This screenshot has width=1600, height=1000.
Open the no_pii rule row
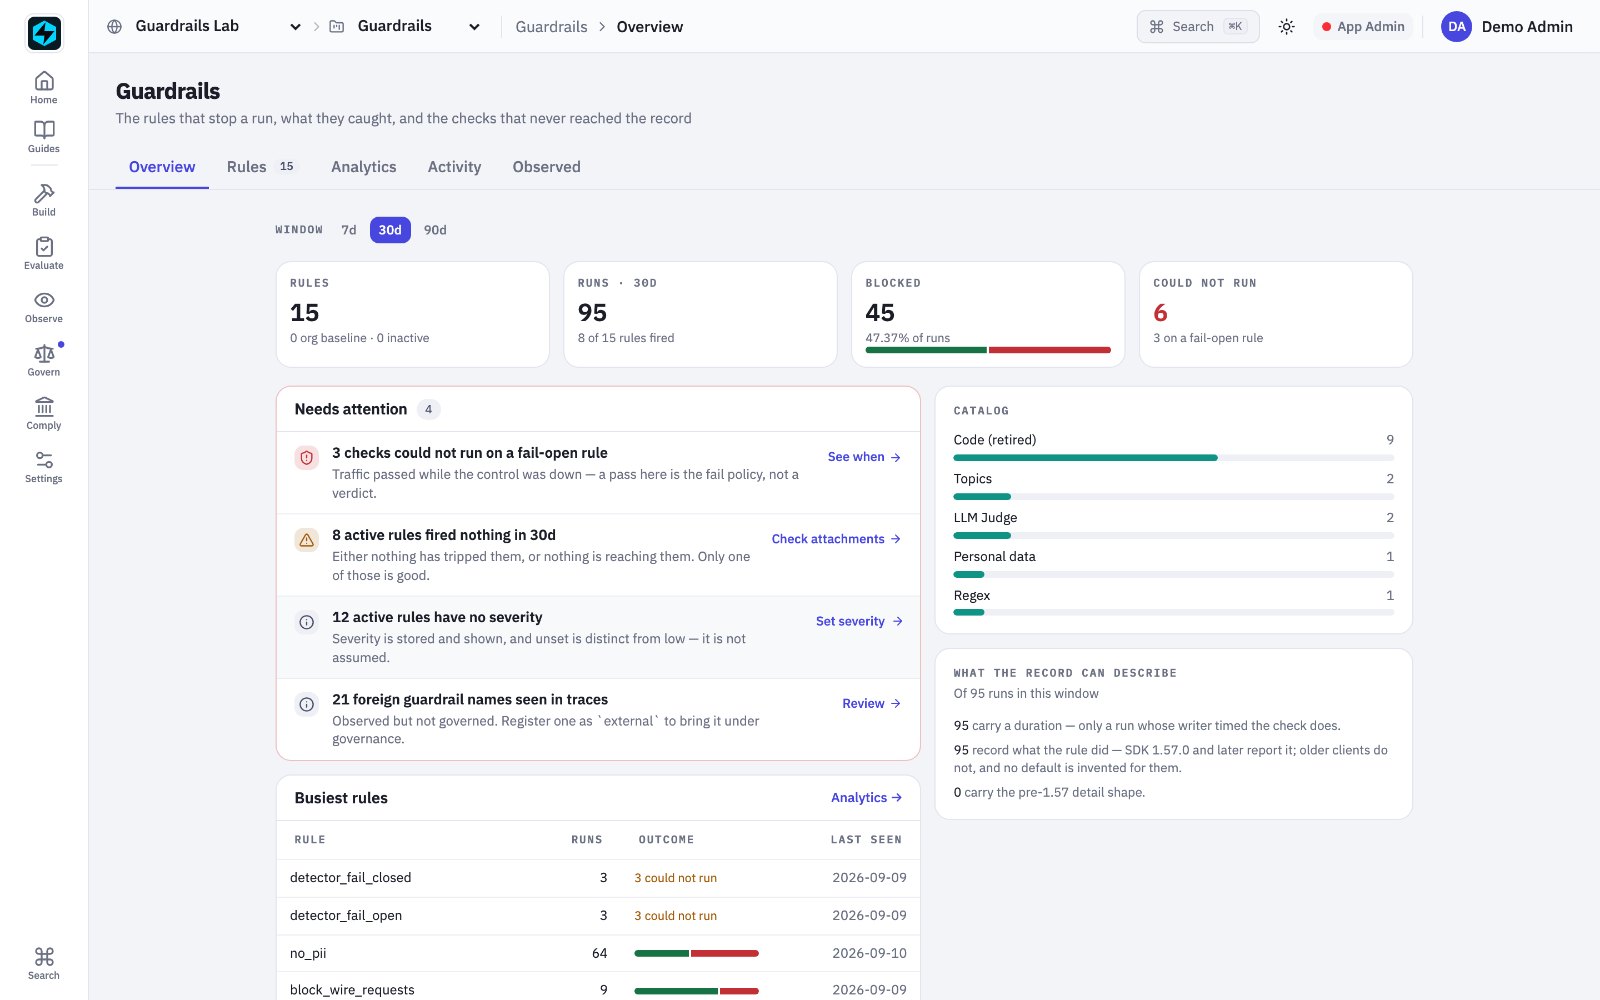click(598, 953)
